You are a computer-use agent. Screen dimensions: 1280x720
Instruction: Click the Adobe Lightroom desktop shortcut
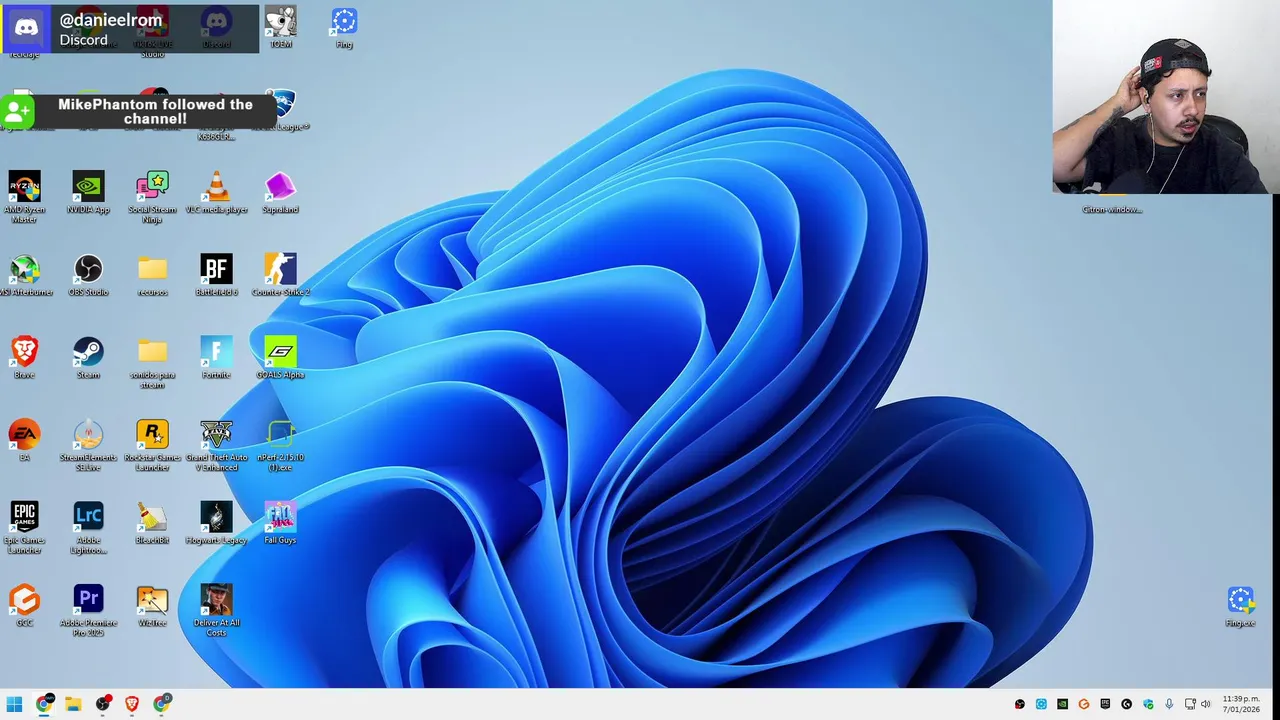pyautogui.click(x=88, y=528)
